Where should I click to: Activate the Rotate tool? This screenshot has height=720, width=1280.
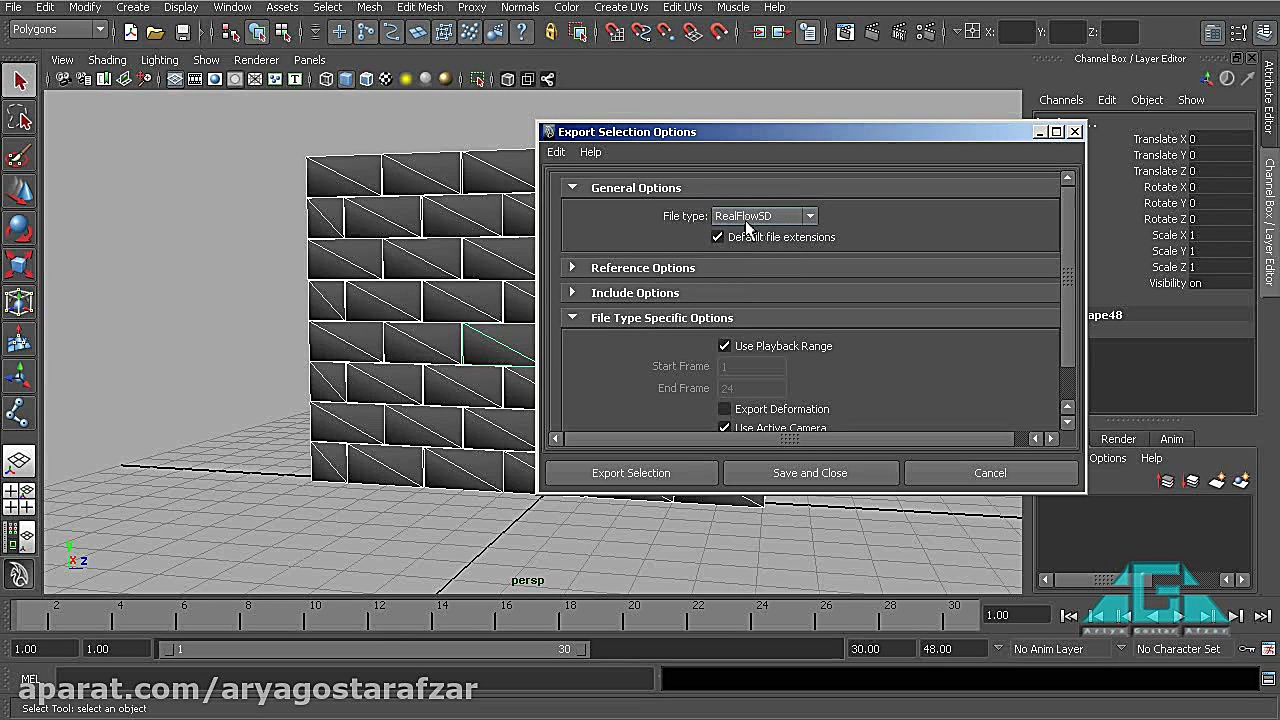coord(20,229)
